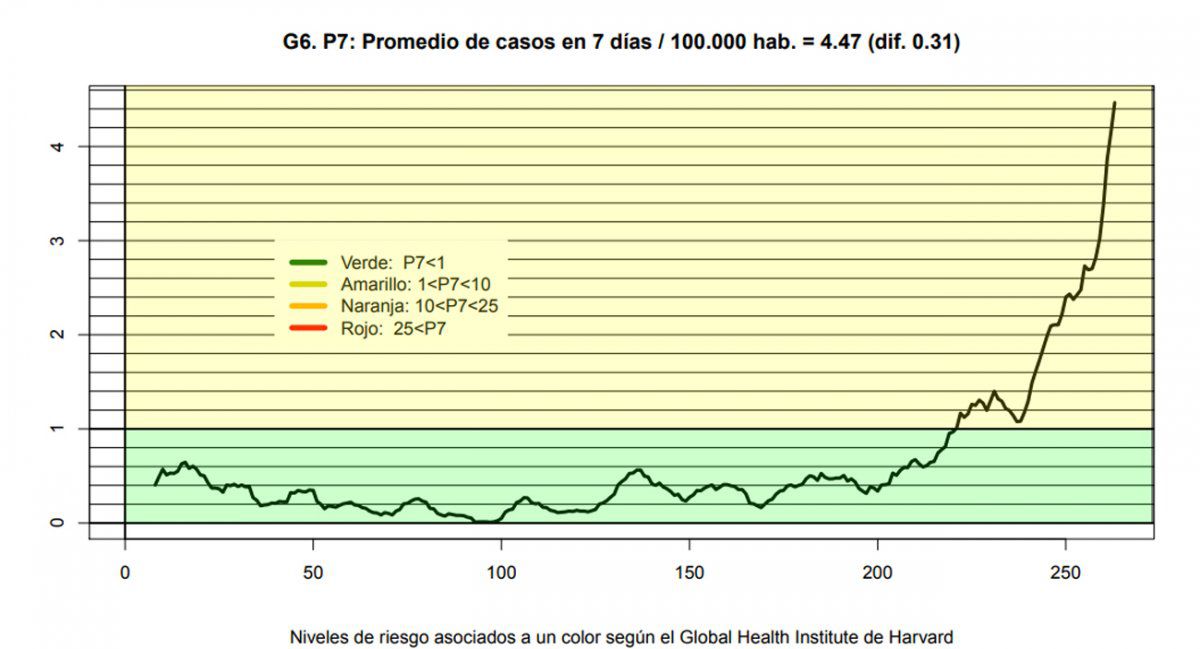Click the yellow Amarillo legend line
Image resolution: width=1200 pixels, height=649 pixels.
point(308,284)
